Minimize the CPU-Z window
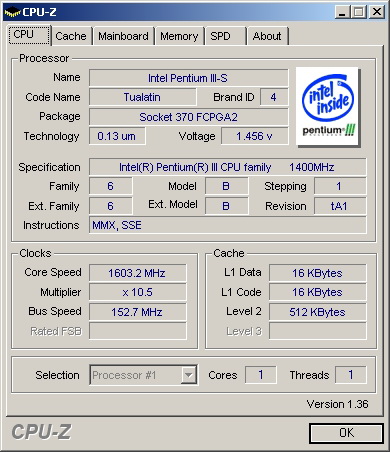This screenshot has width=390, height=452. tap(342, 12)
